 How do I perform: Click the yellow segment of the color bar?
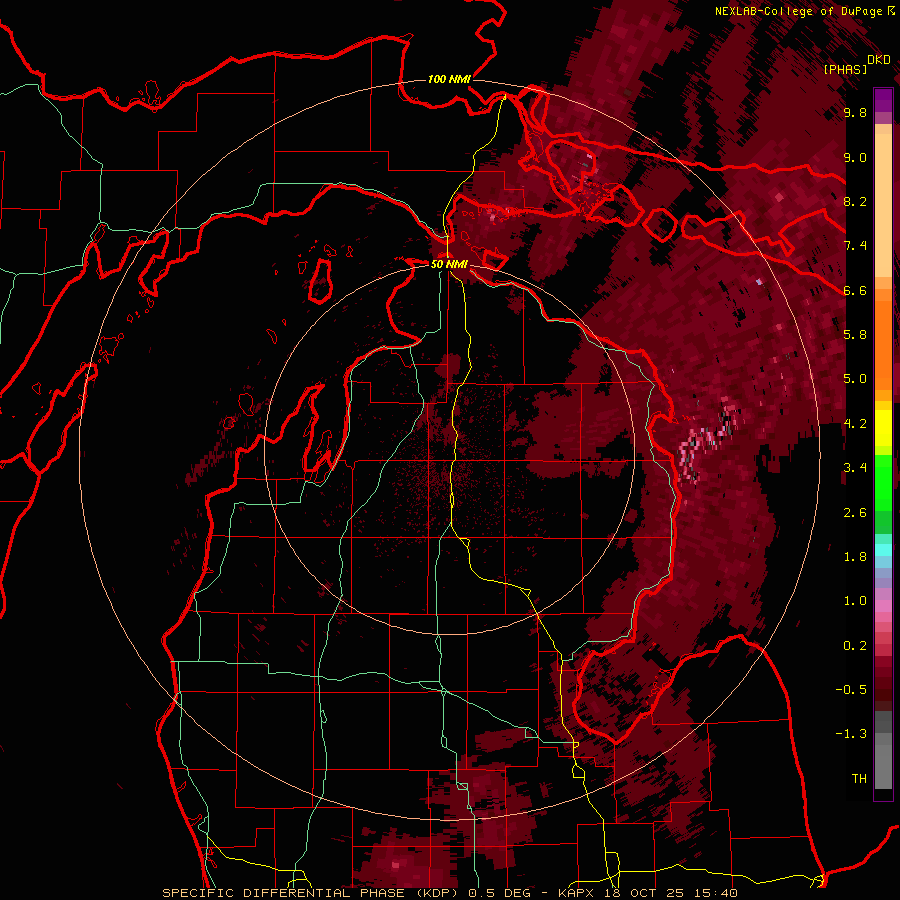coord(883,428)
